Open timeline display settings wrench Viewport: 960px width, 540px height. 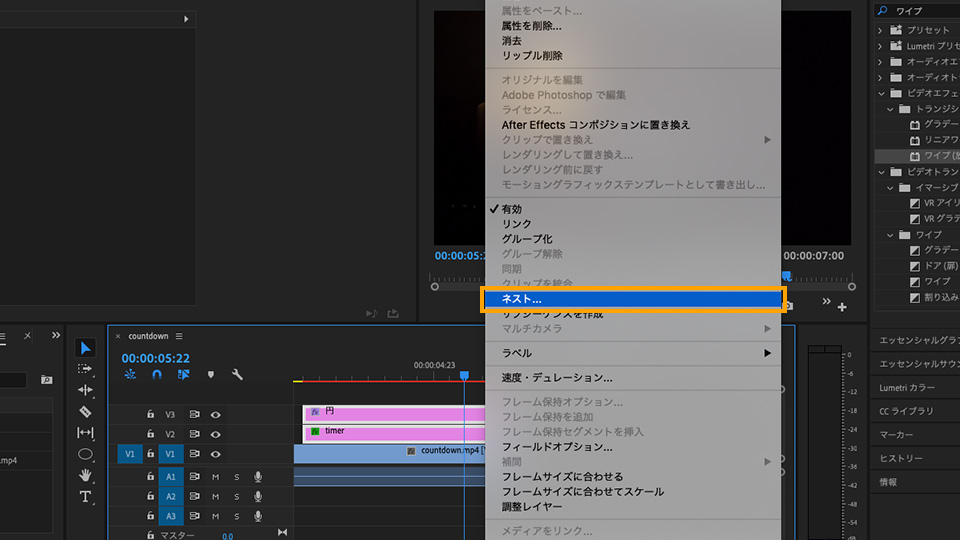237,374
